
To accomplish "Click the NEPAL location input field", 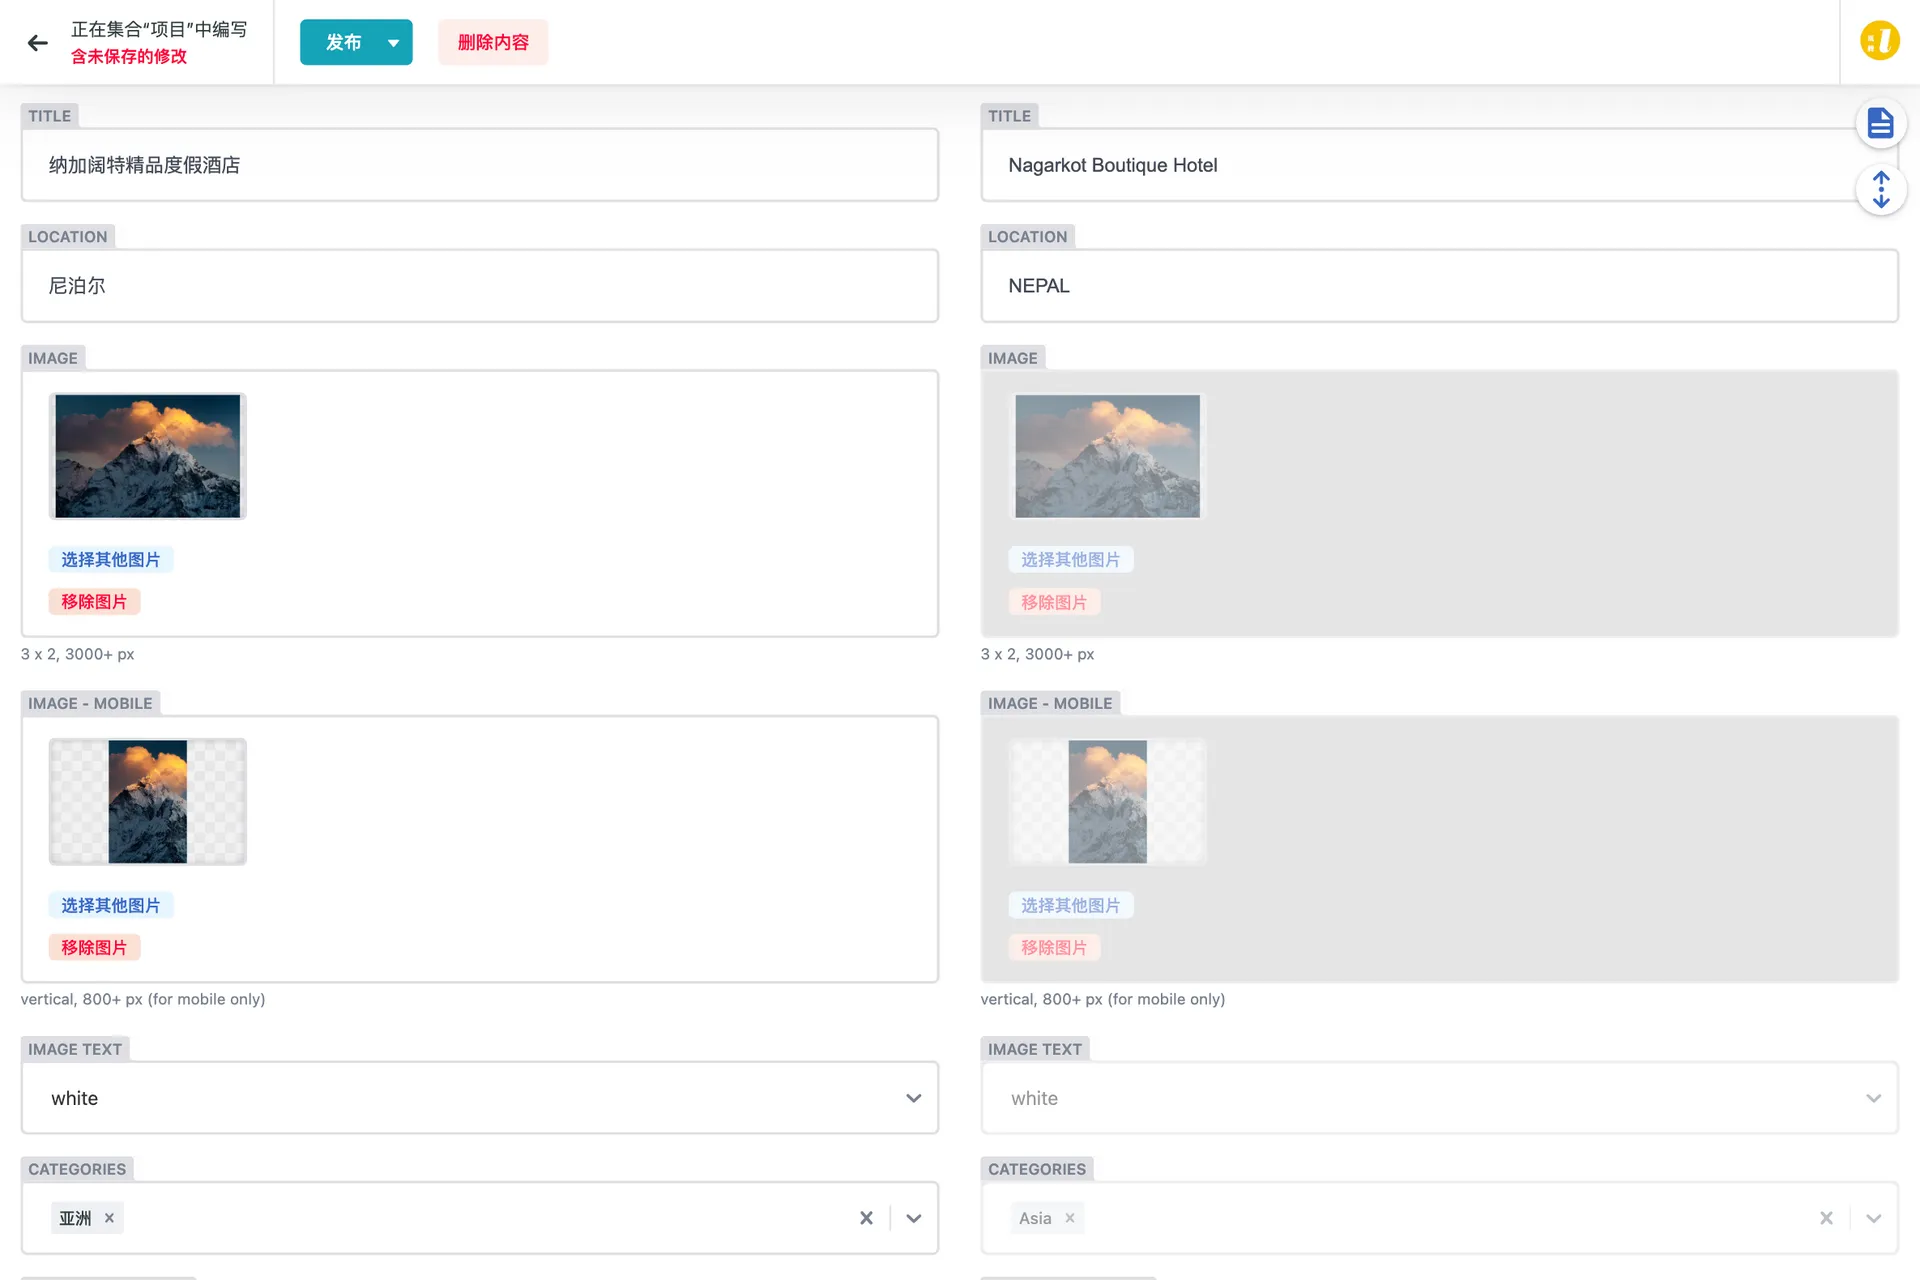I will point(1438,286).
